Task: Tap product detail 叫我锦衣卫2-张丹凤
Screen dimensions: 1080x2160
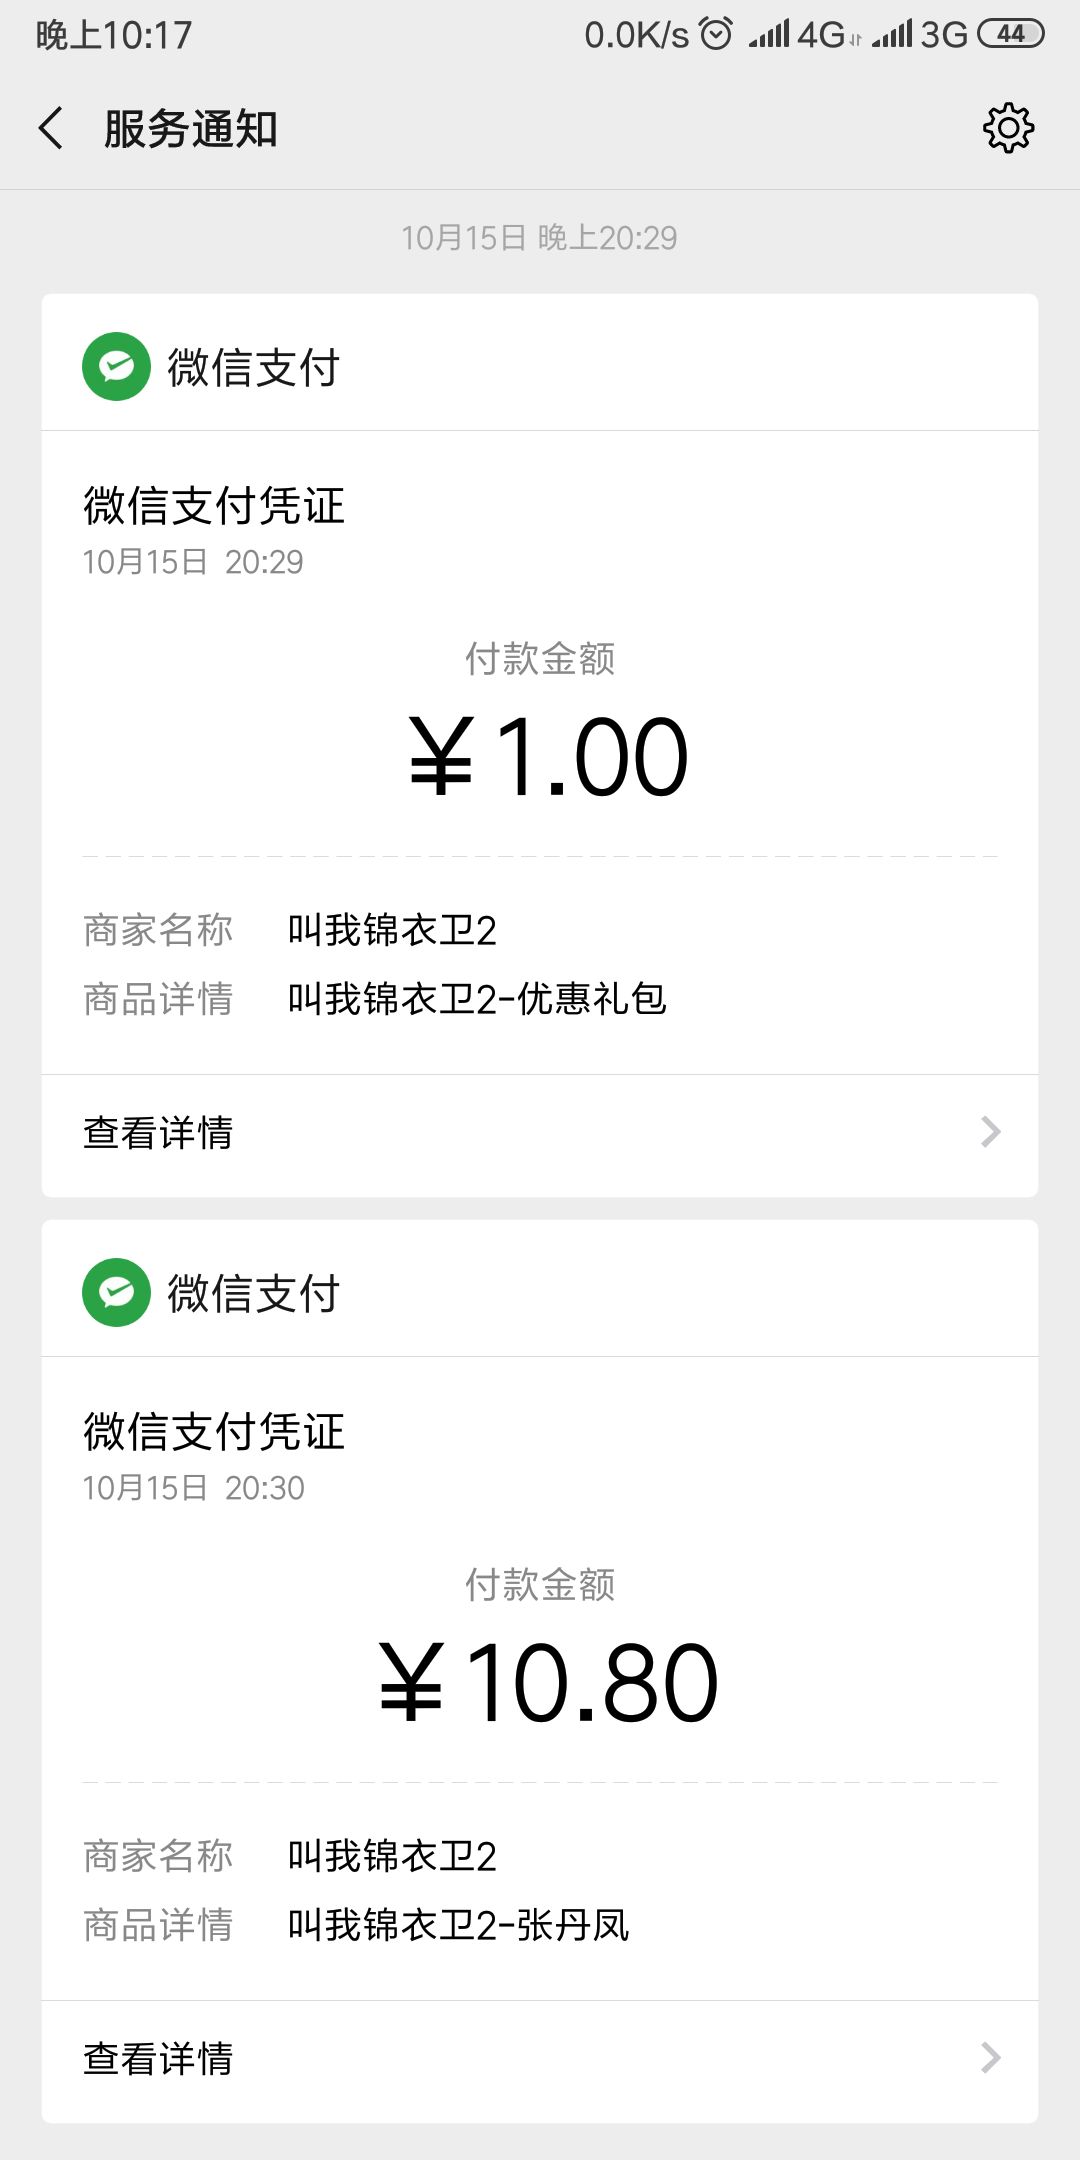Action: (x=458, y=1925)
